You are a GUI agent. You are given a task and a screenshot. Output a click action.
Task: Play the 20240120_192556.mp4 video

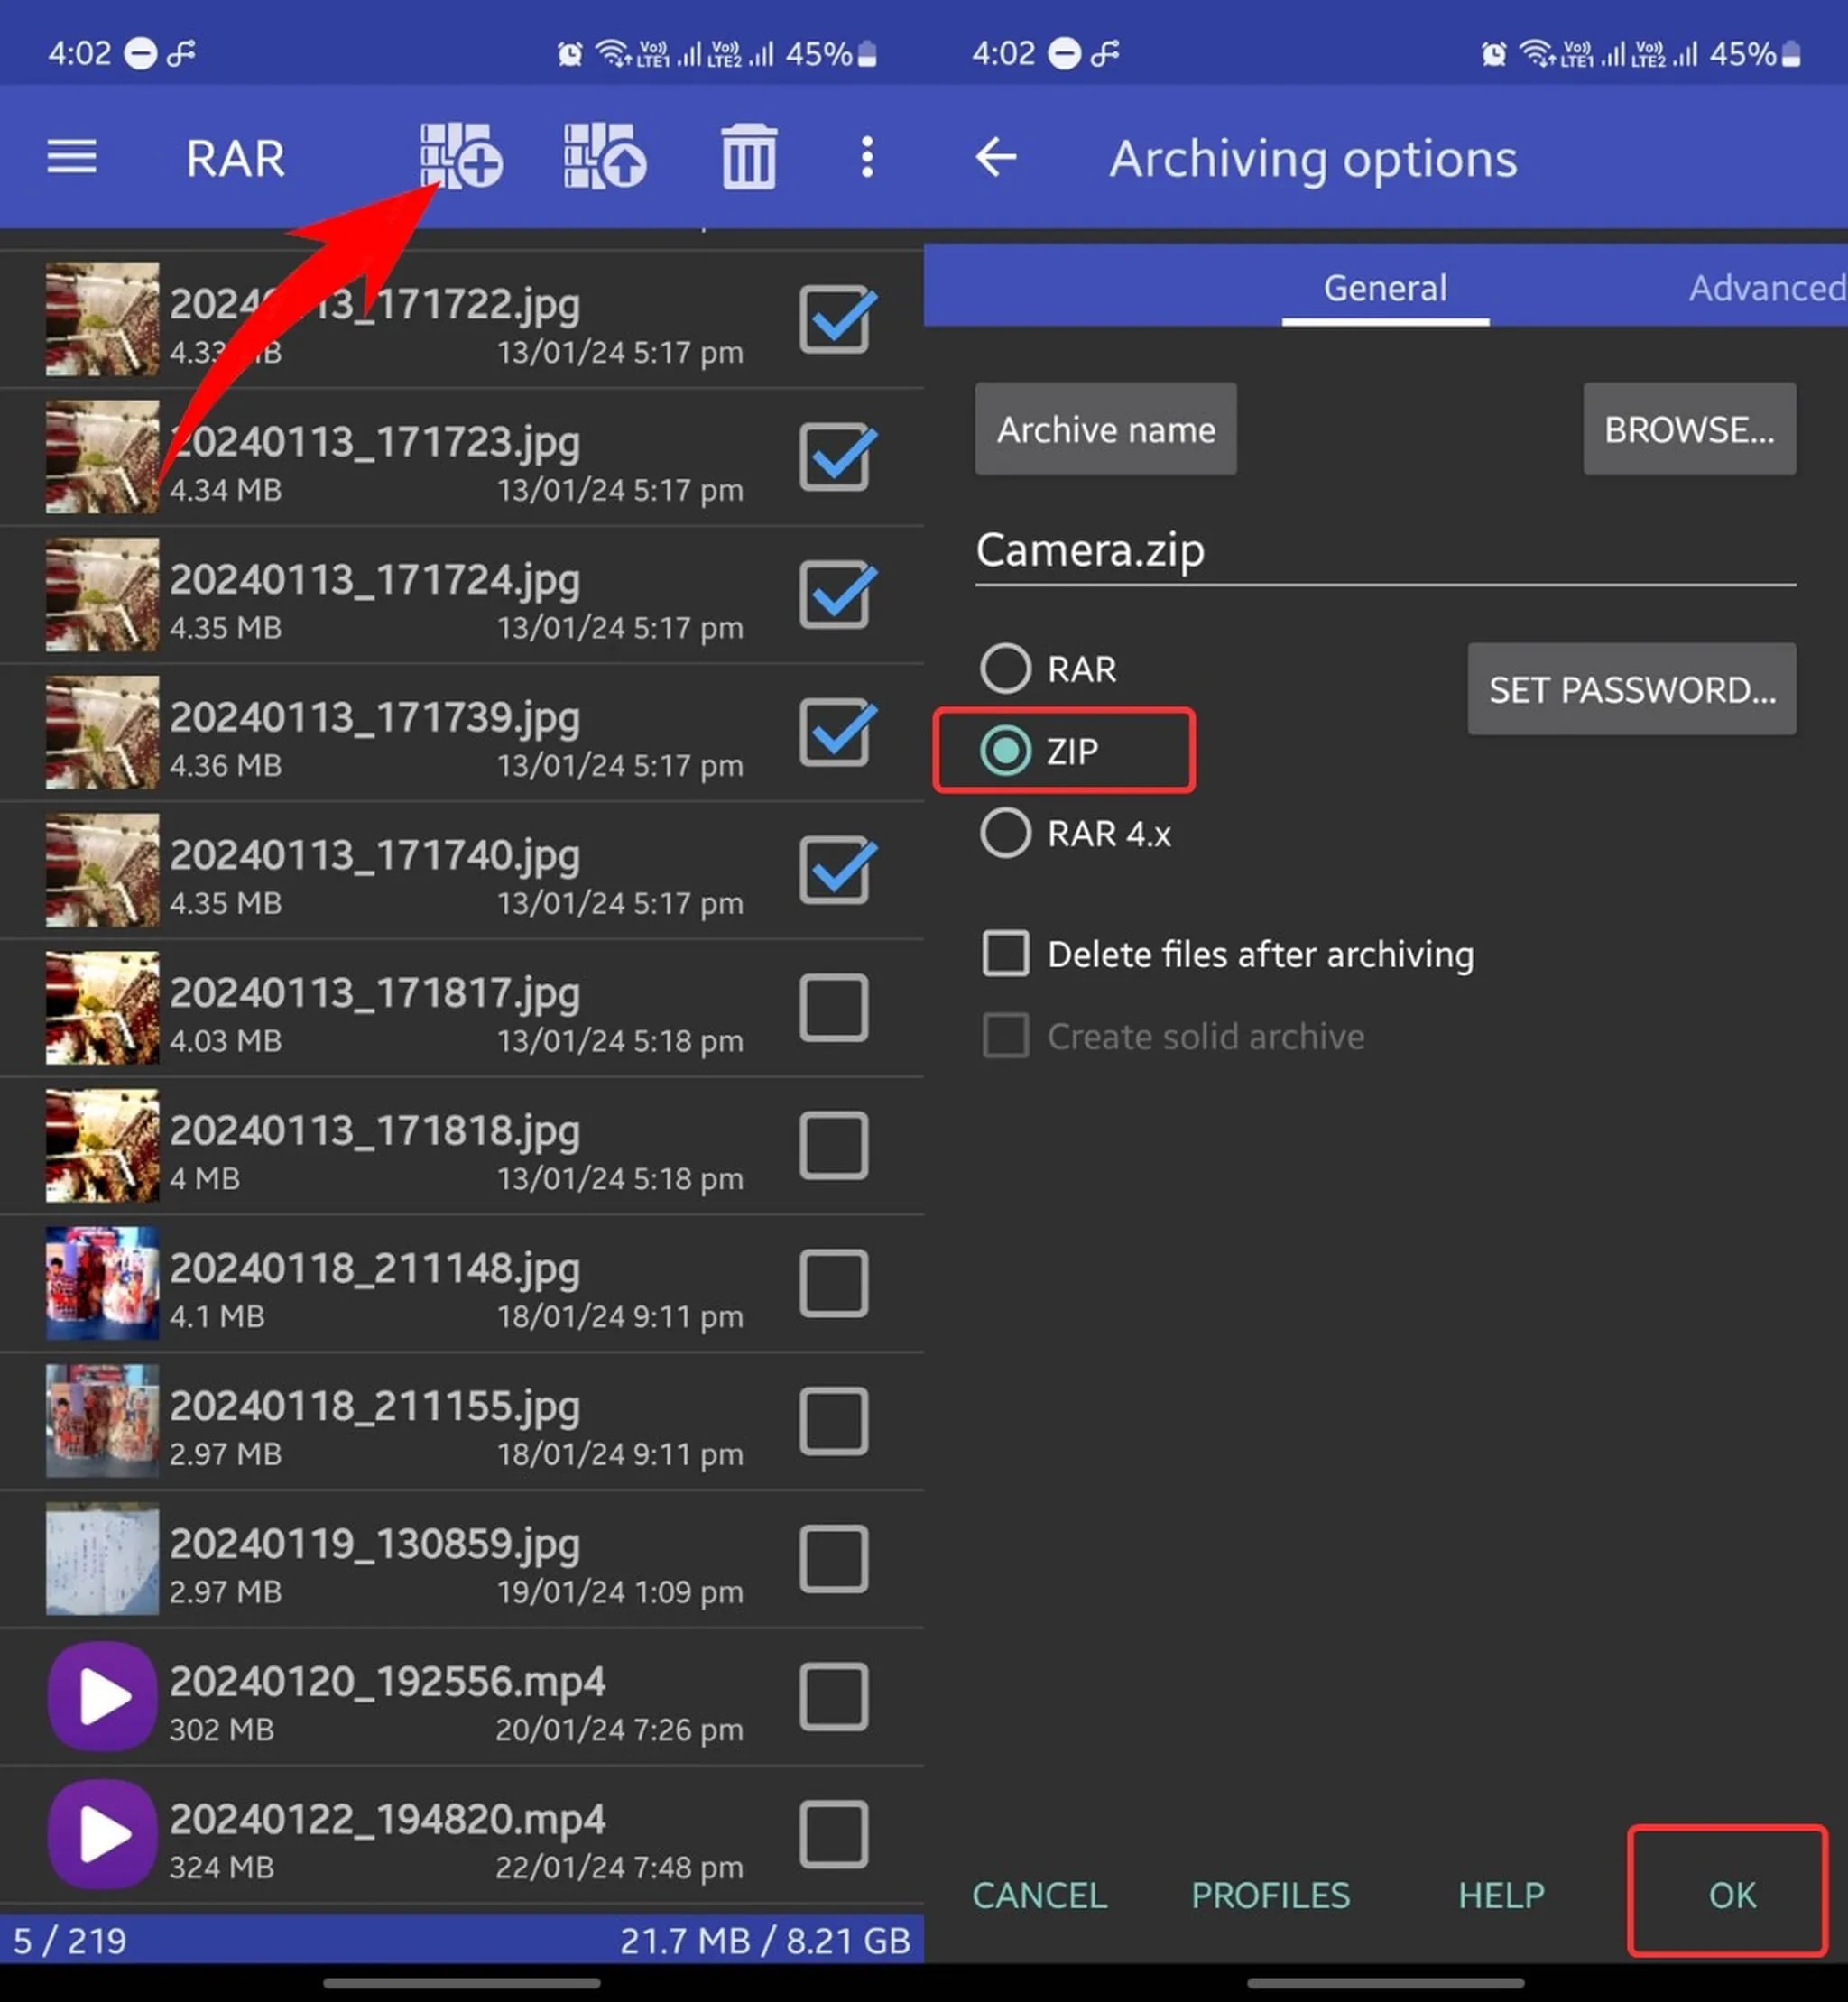(x=101, y=1696)
